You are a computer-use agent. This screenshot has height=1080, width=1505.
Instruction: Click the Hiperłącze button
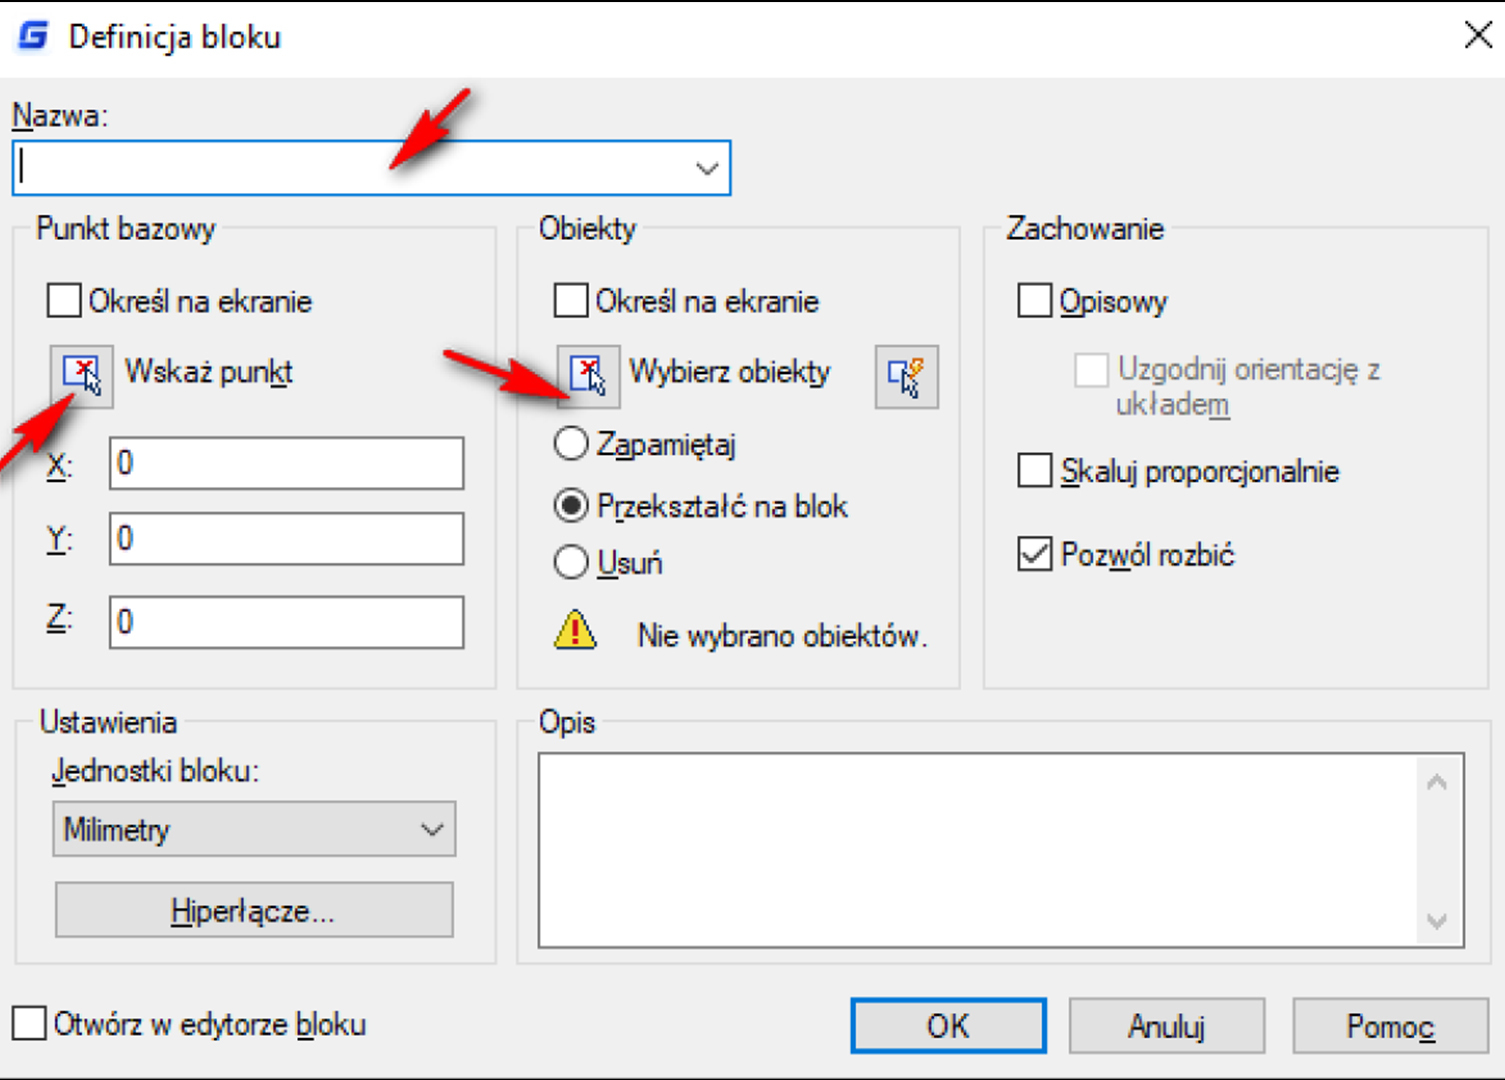coord(254,910)
